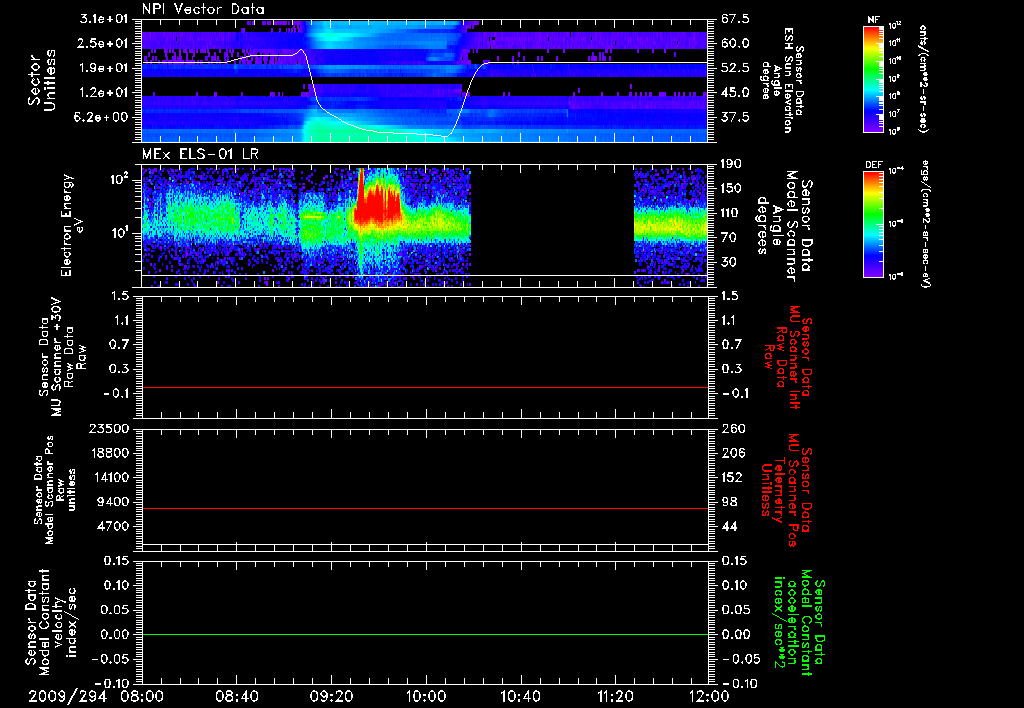Click the "12:00" time axis label
Viewport: 1024px width, 708px height.
(709, 696)
